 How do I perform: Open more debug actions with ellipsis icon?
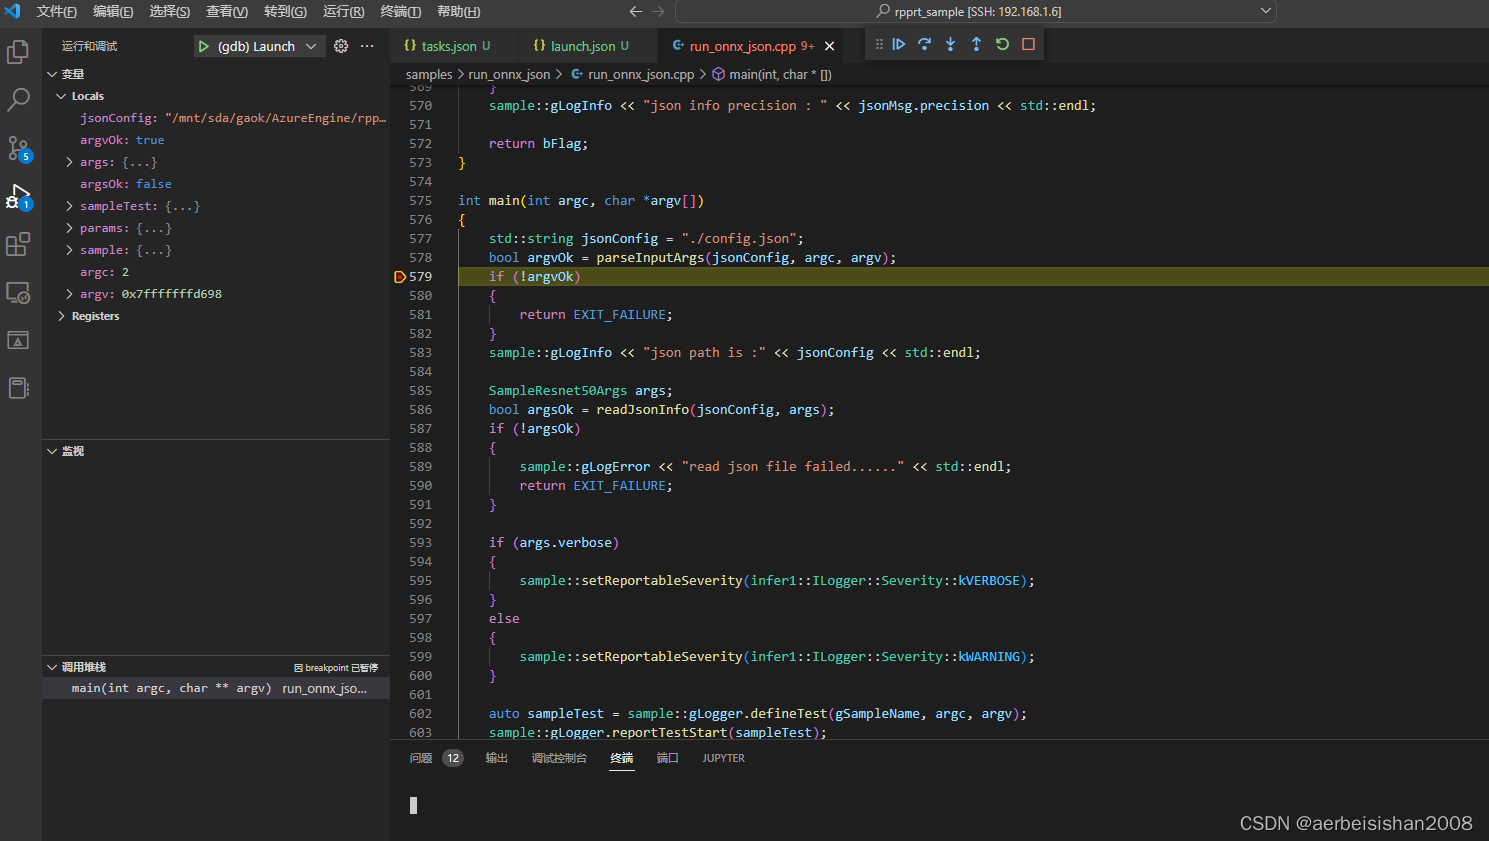366,44
